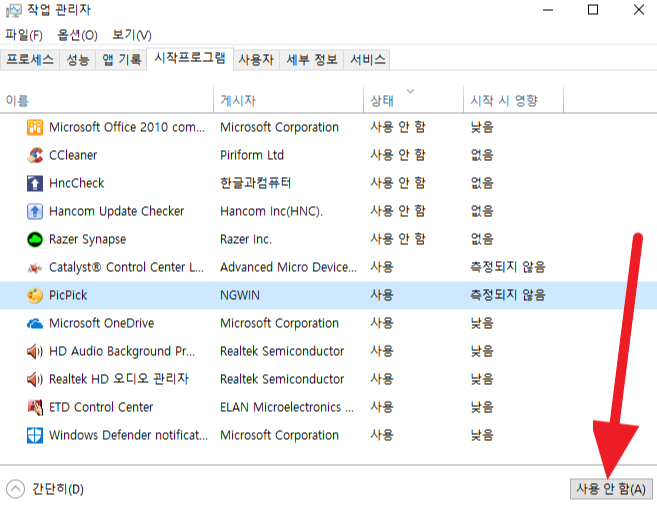
Task: Sort by the 시작 시 영향 column header
Action: pyautogui.click(x=513, y=100)
